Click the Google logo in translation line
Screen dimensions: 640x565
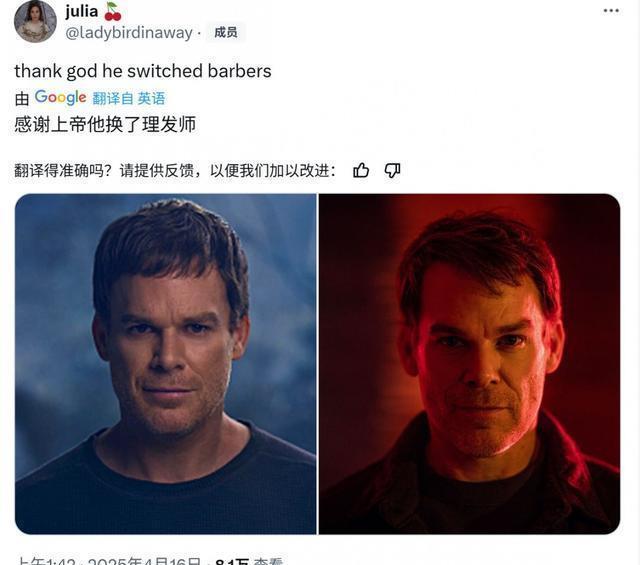(60, 98)
